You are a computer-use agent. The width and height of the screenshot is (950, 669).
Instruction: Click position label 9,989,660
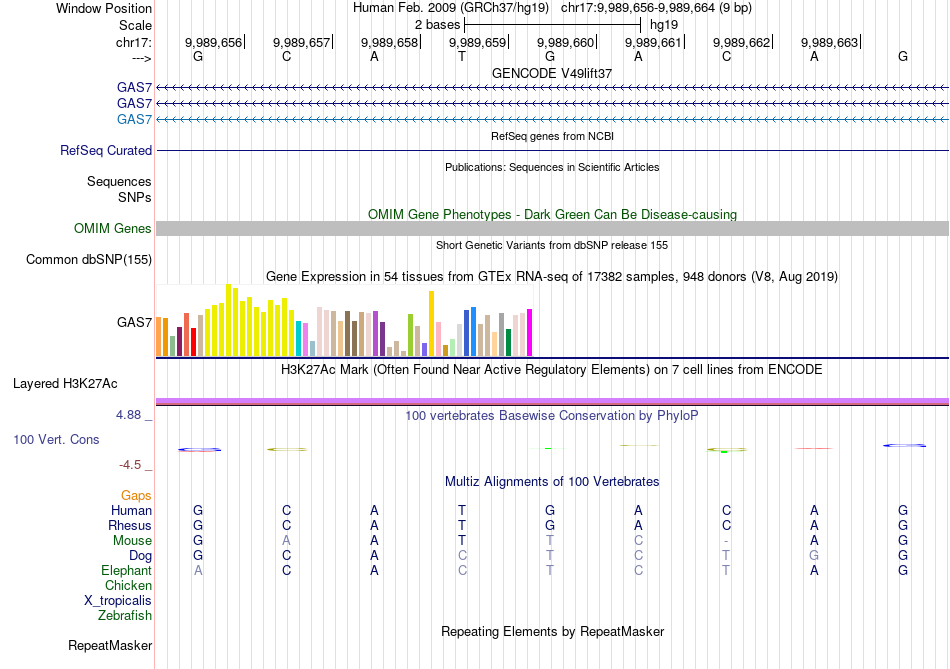565,42
